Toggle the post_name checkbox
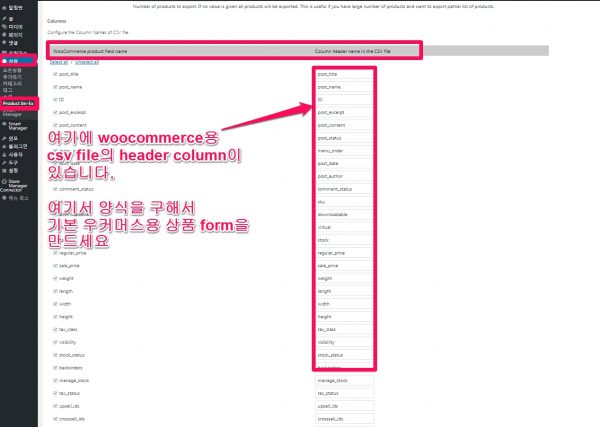Image resolution: width=600 pixels, height=427 pixels. [x=55, y=87]
